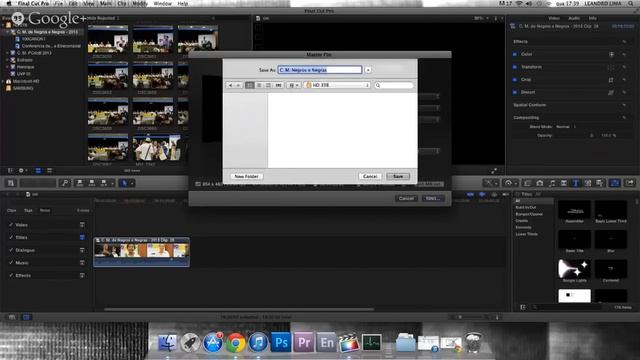Open the Effects browser icon
This screenshot has width=640, height=360.
click(528, 183)
